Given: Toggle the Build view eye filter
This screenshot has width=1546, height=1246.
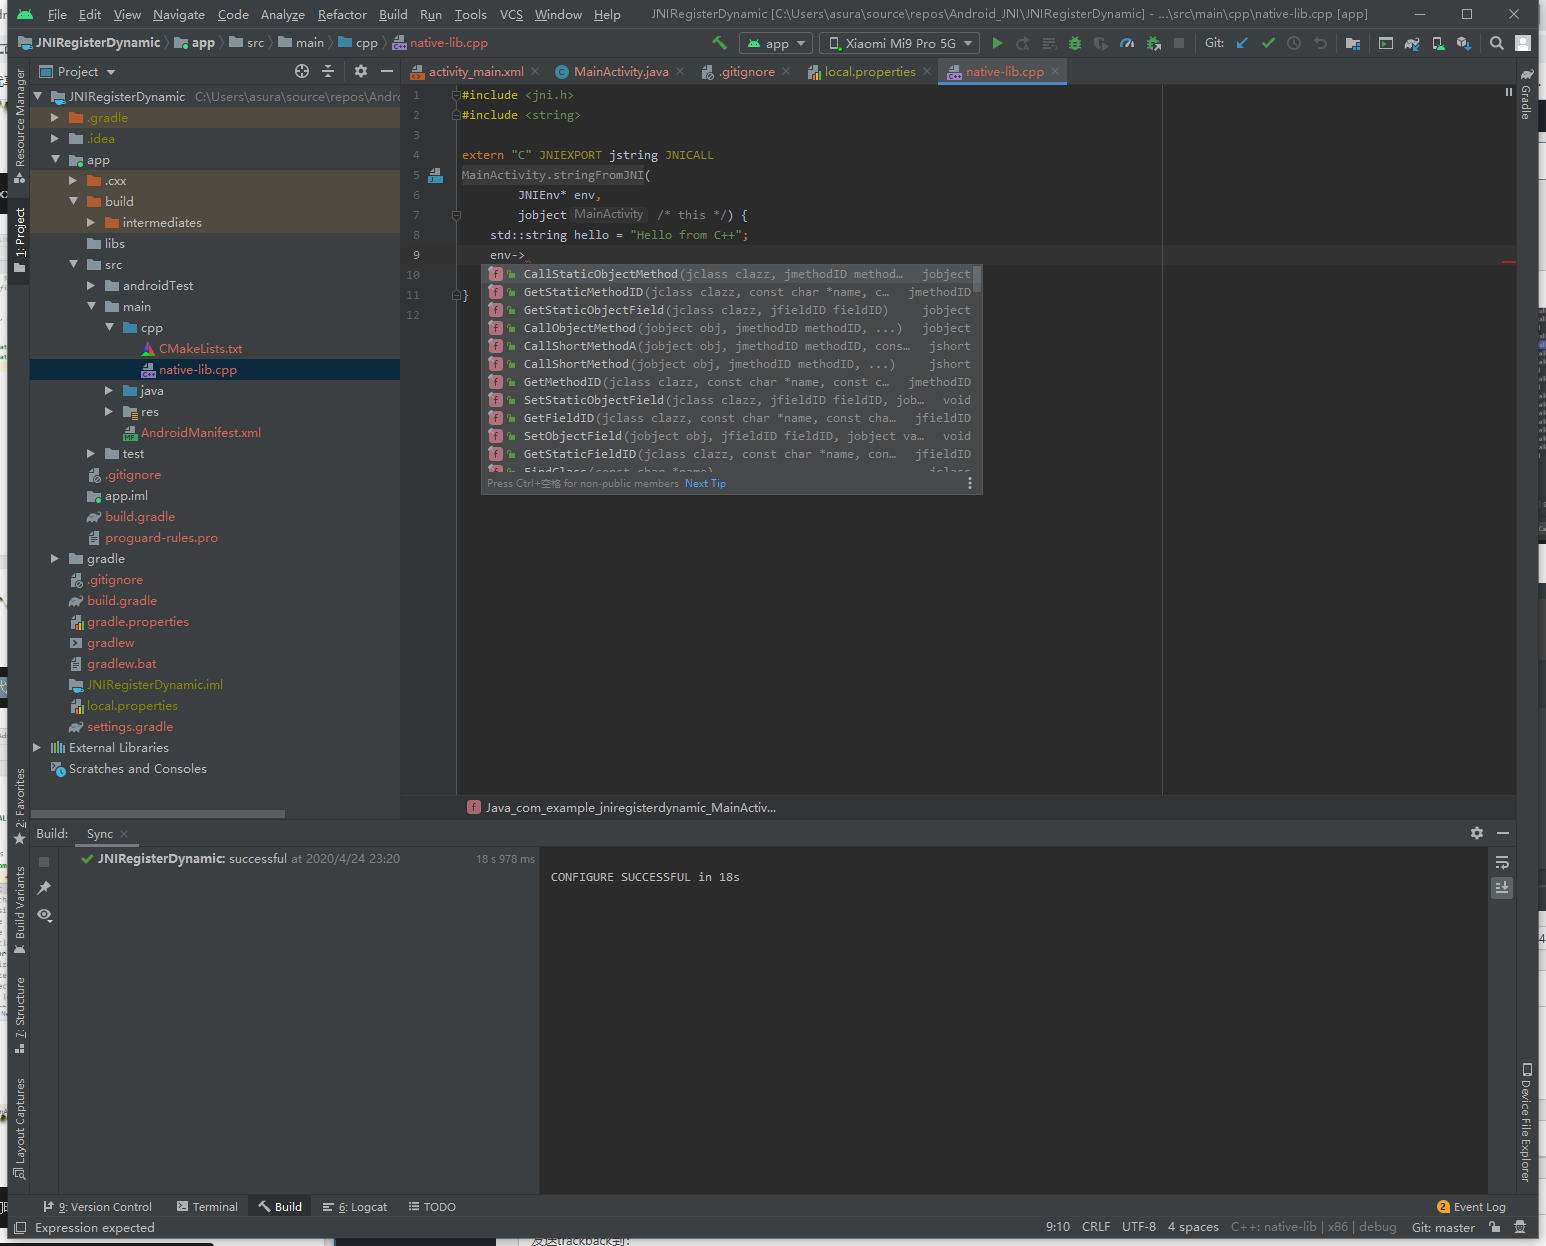Looking at the screenshot, I should click(x=44, y=915).
